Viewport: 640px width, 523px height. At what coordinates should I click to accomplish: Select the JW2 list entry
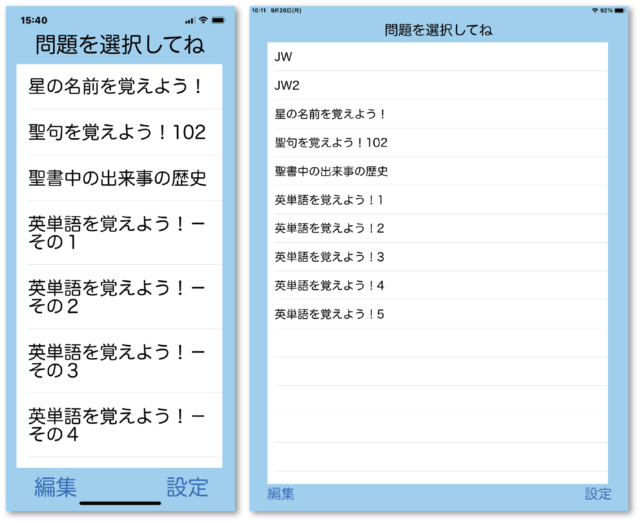438,85
